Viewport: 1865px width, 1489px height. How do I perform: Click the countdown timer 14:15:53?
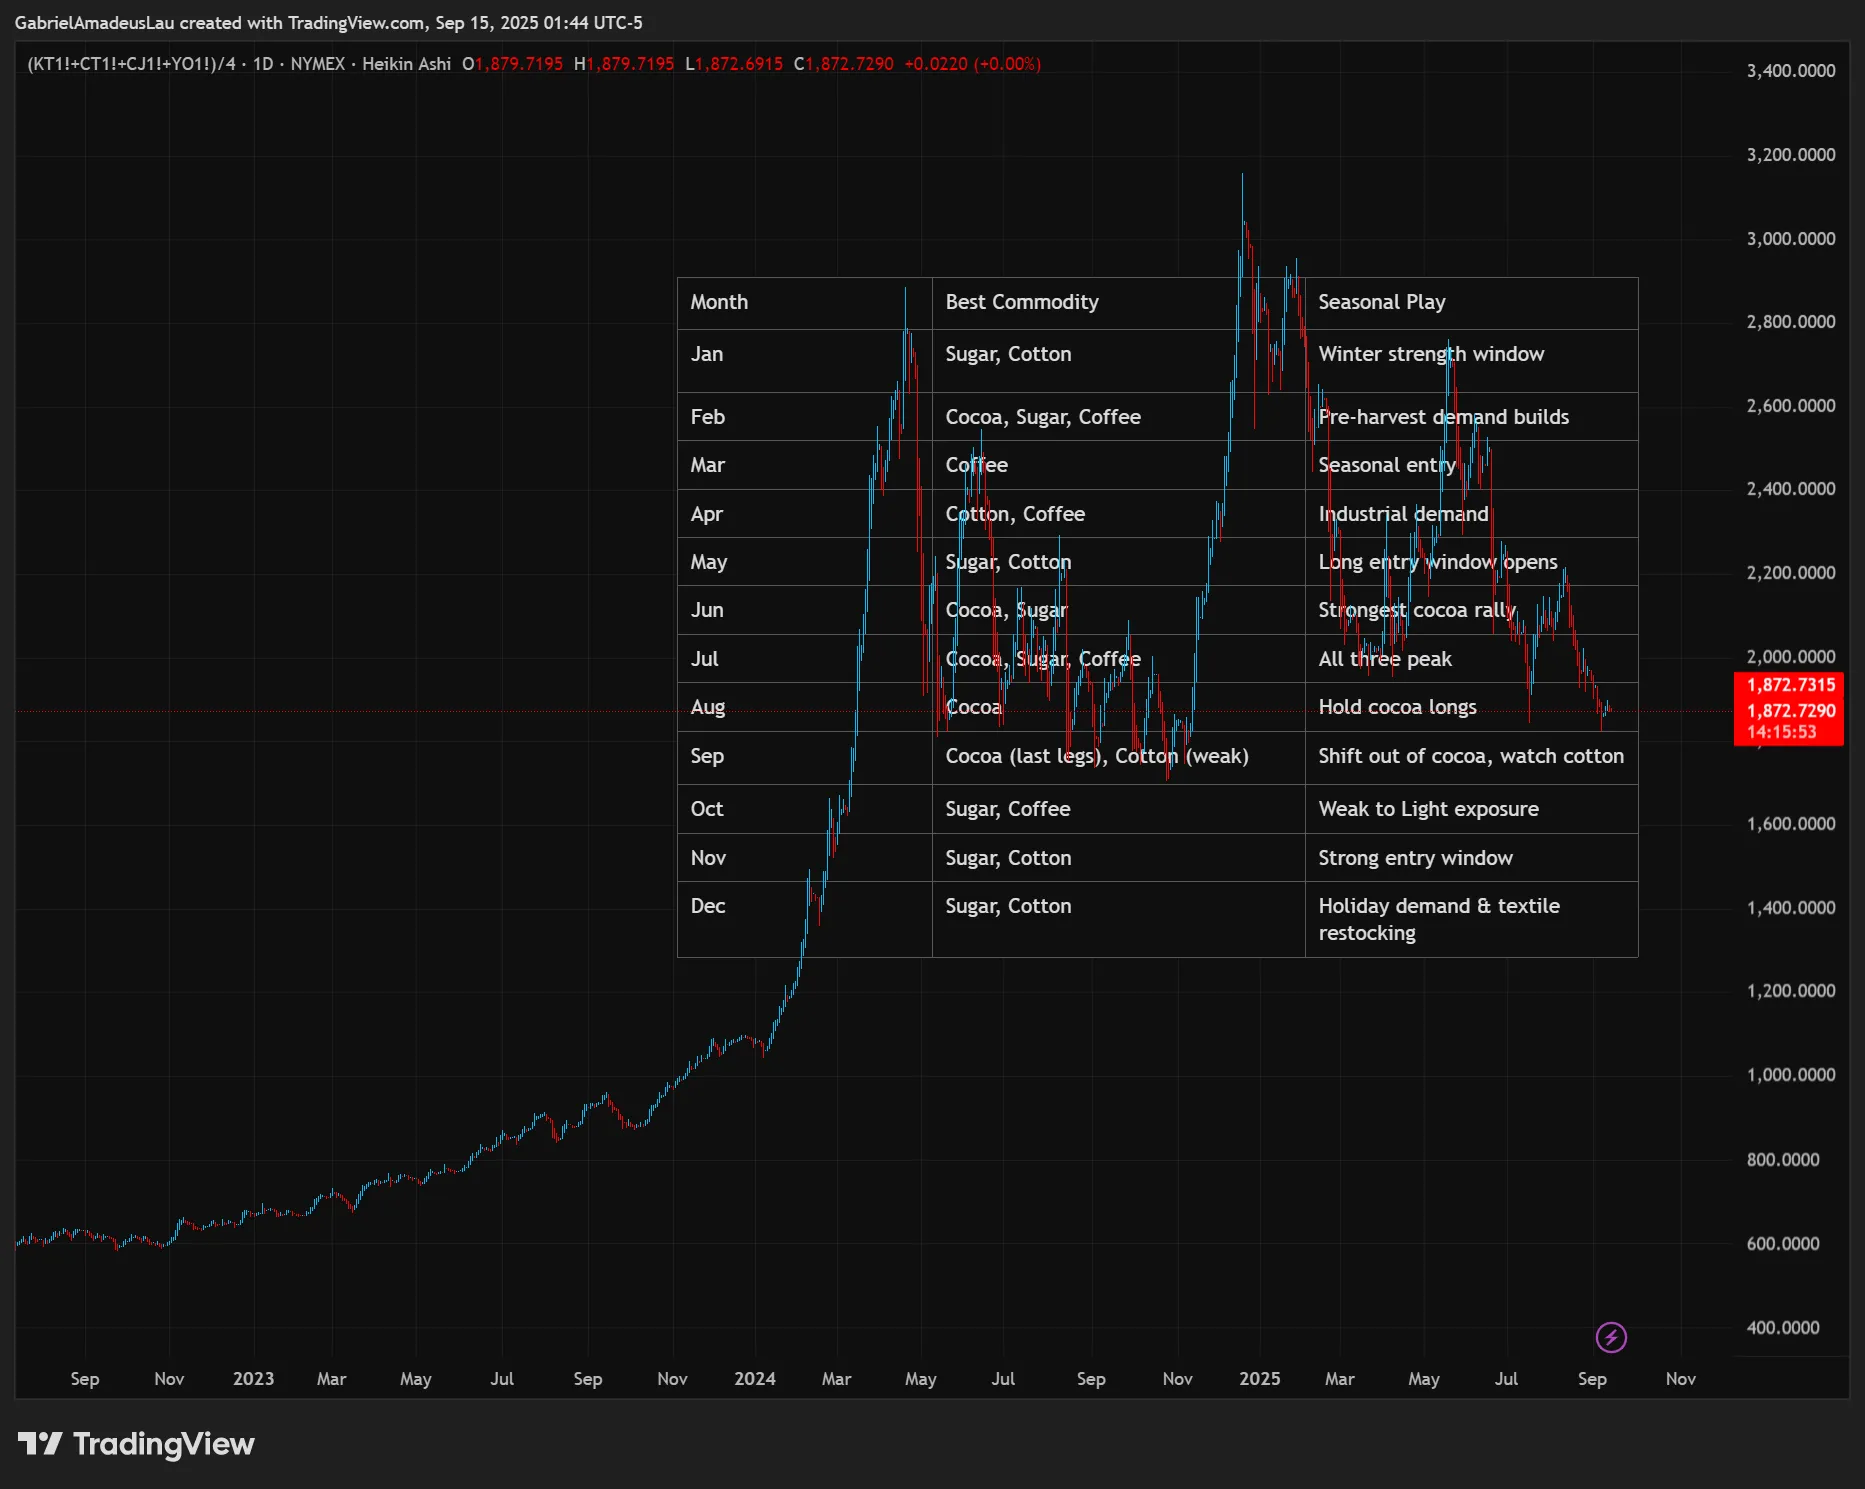(x=1782, y=732)
